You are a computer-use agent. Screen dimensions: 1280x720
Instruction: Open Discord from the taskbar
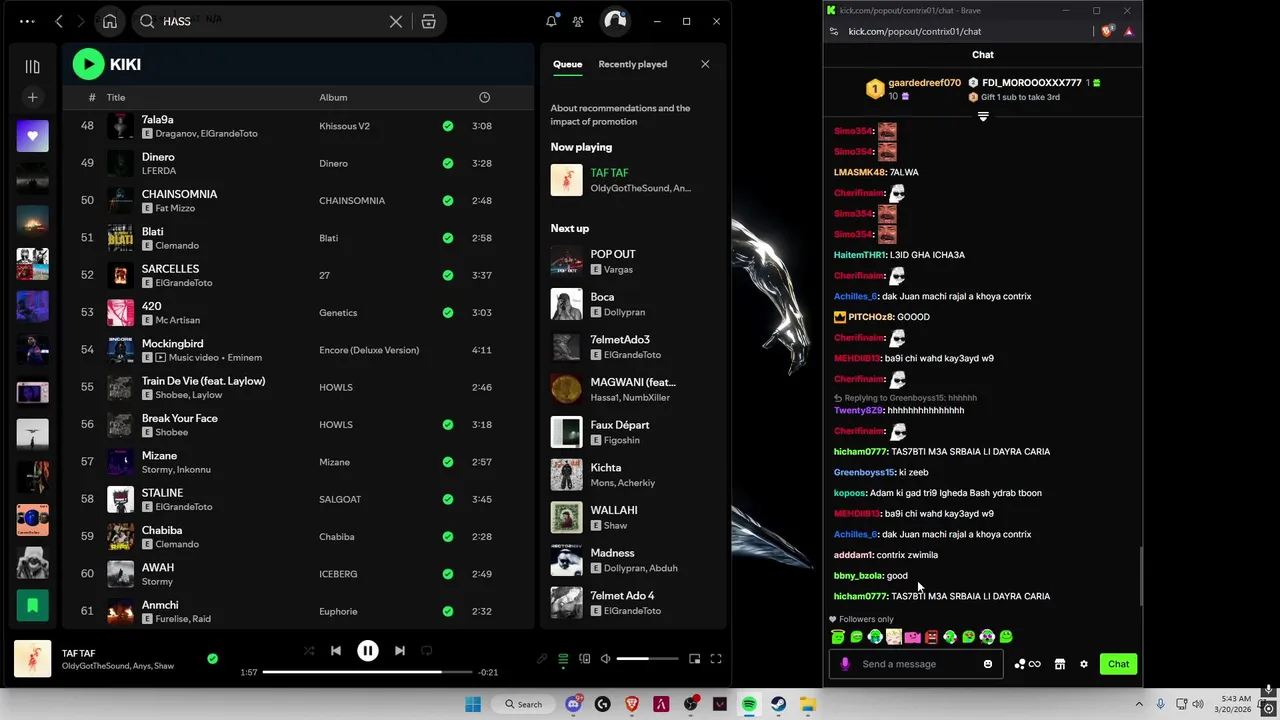tap(574, 704)
